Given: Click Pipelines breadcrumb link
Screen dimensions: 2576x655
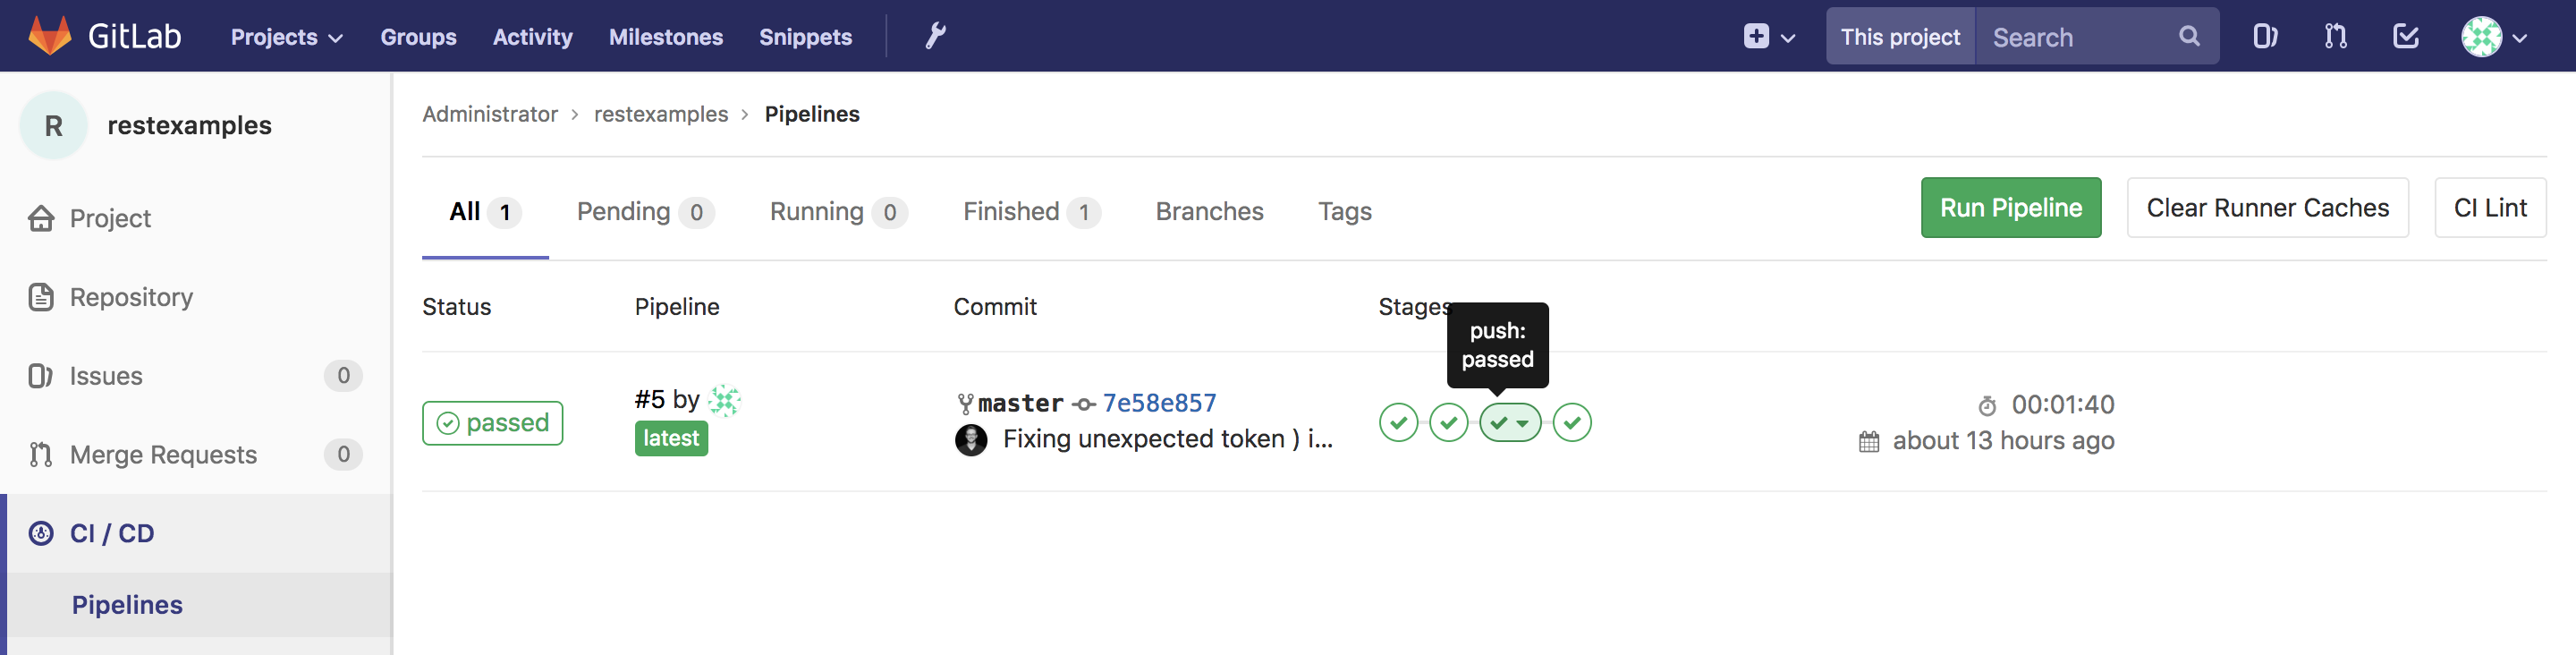Looking at the screenshot, I should (x=812, y=114).
